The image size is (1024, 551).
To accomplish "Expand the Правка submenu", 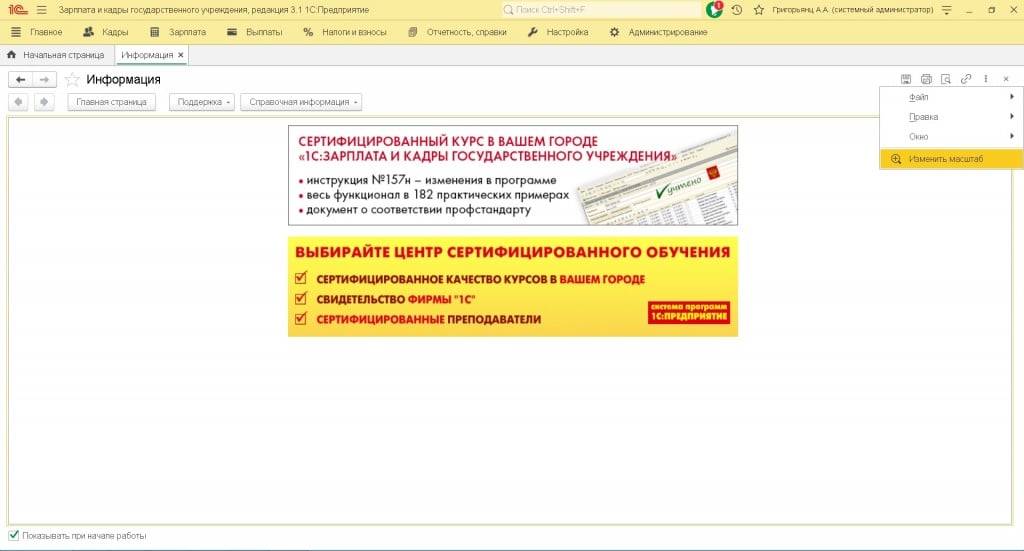I will pos(952,117).
